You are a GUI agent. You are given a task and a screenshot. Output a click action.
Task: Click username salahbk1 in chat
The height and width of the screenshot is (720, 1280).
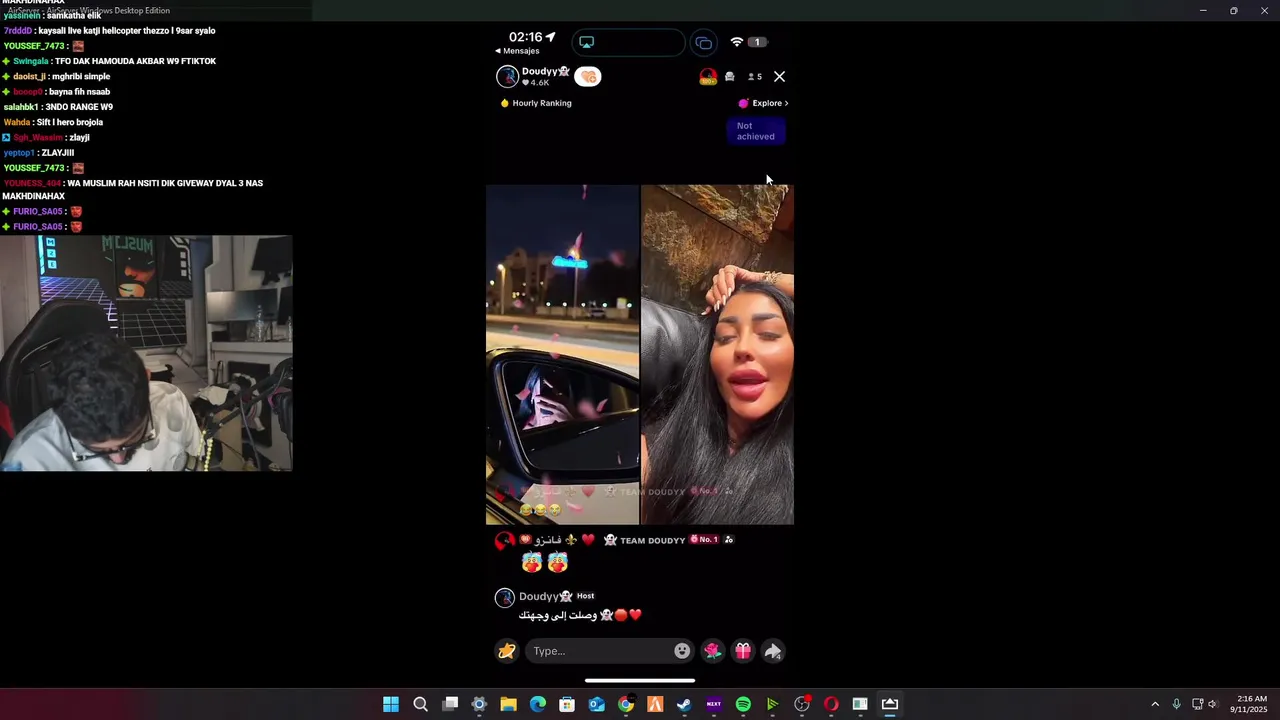21,107
